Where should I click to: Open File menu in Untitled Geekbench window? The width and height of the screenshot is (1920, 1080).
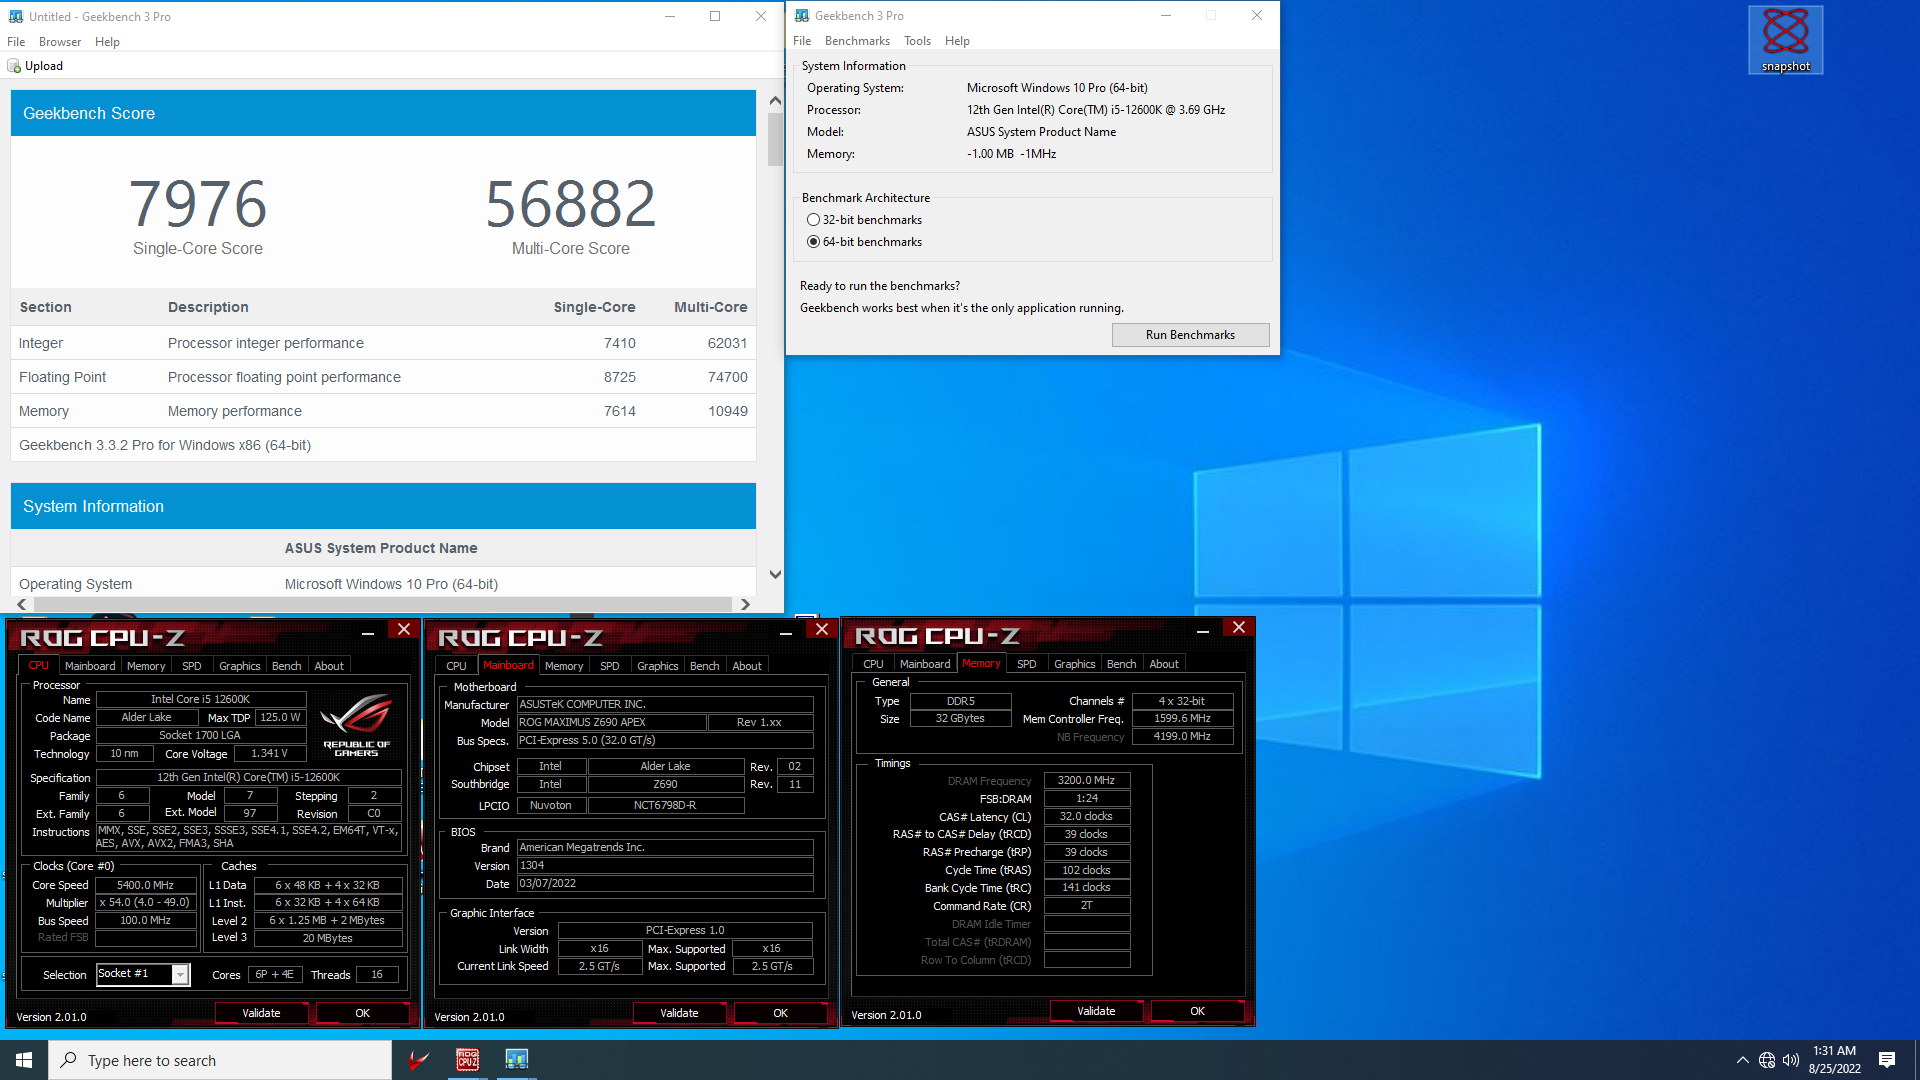tap(16, 42)
